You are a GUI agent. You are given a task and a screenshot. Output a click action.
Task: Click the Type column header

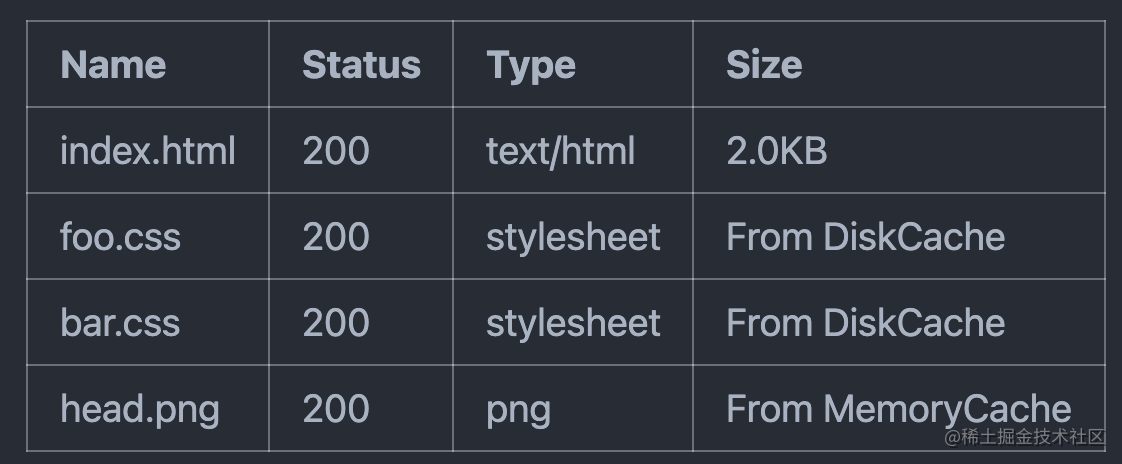[x=531, y=65]
